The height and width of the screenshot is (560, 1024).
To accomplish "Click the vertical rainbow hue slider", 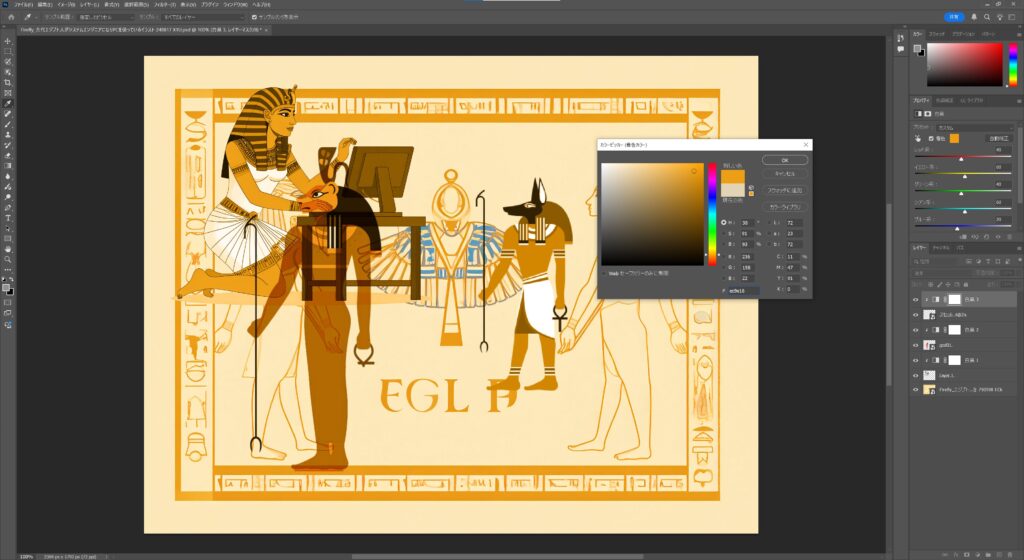I will click(x=712, y=213).
